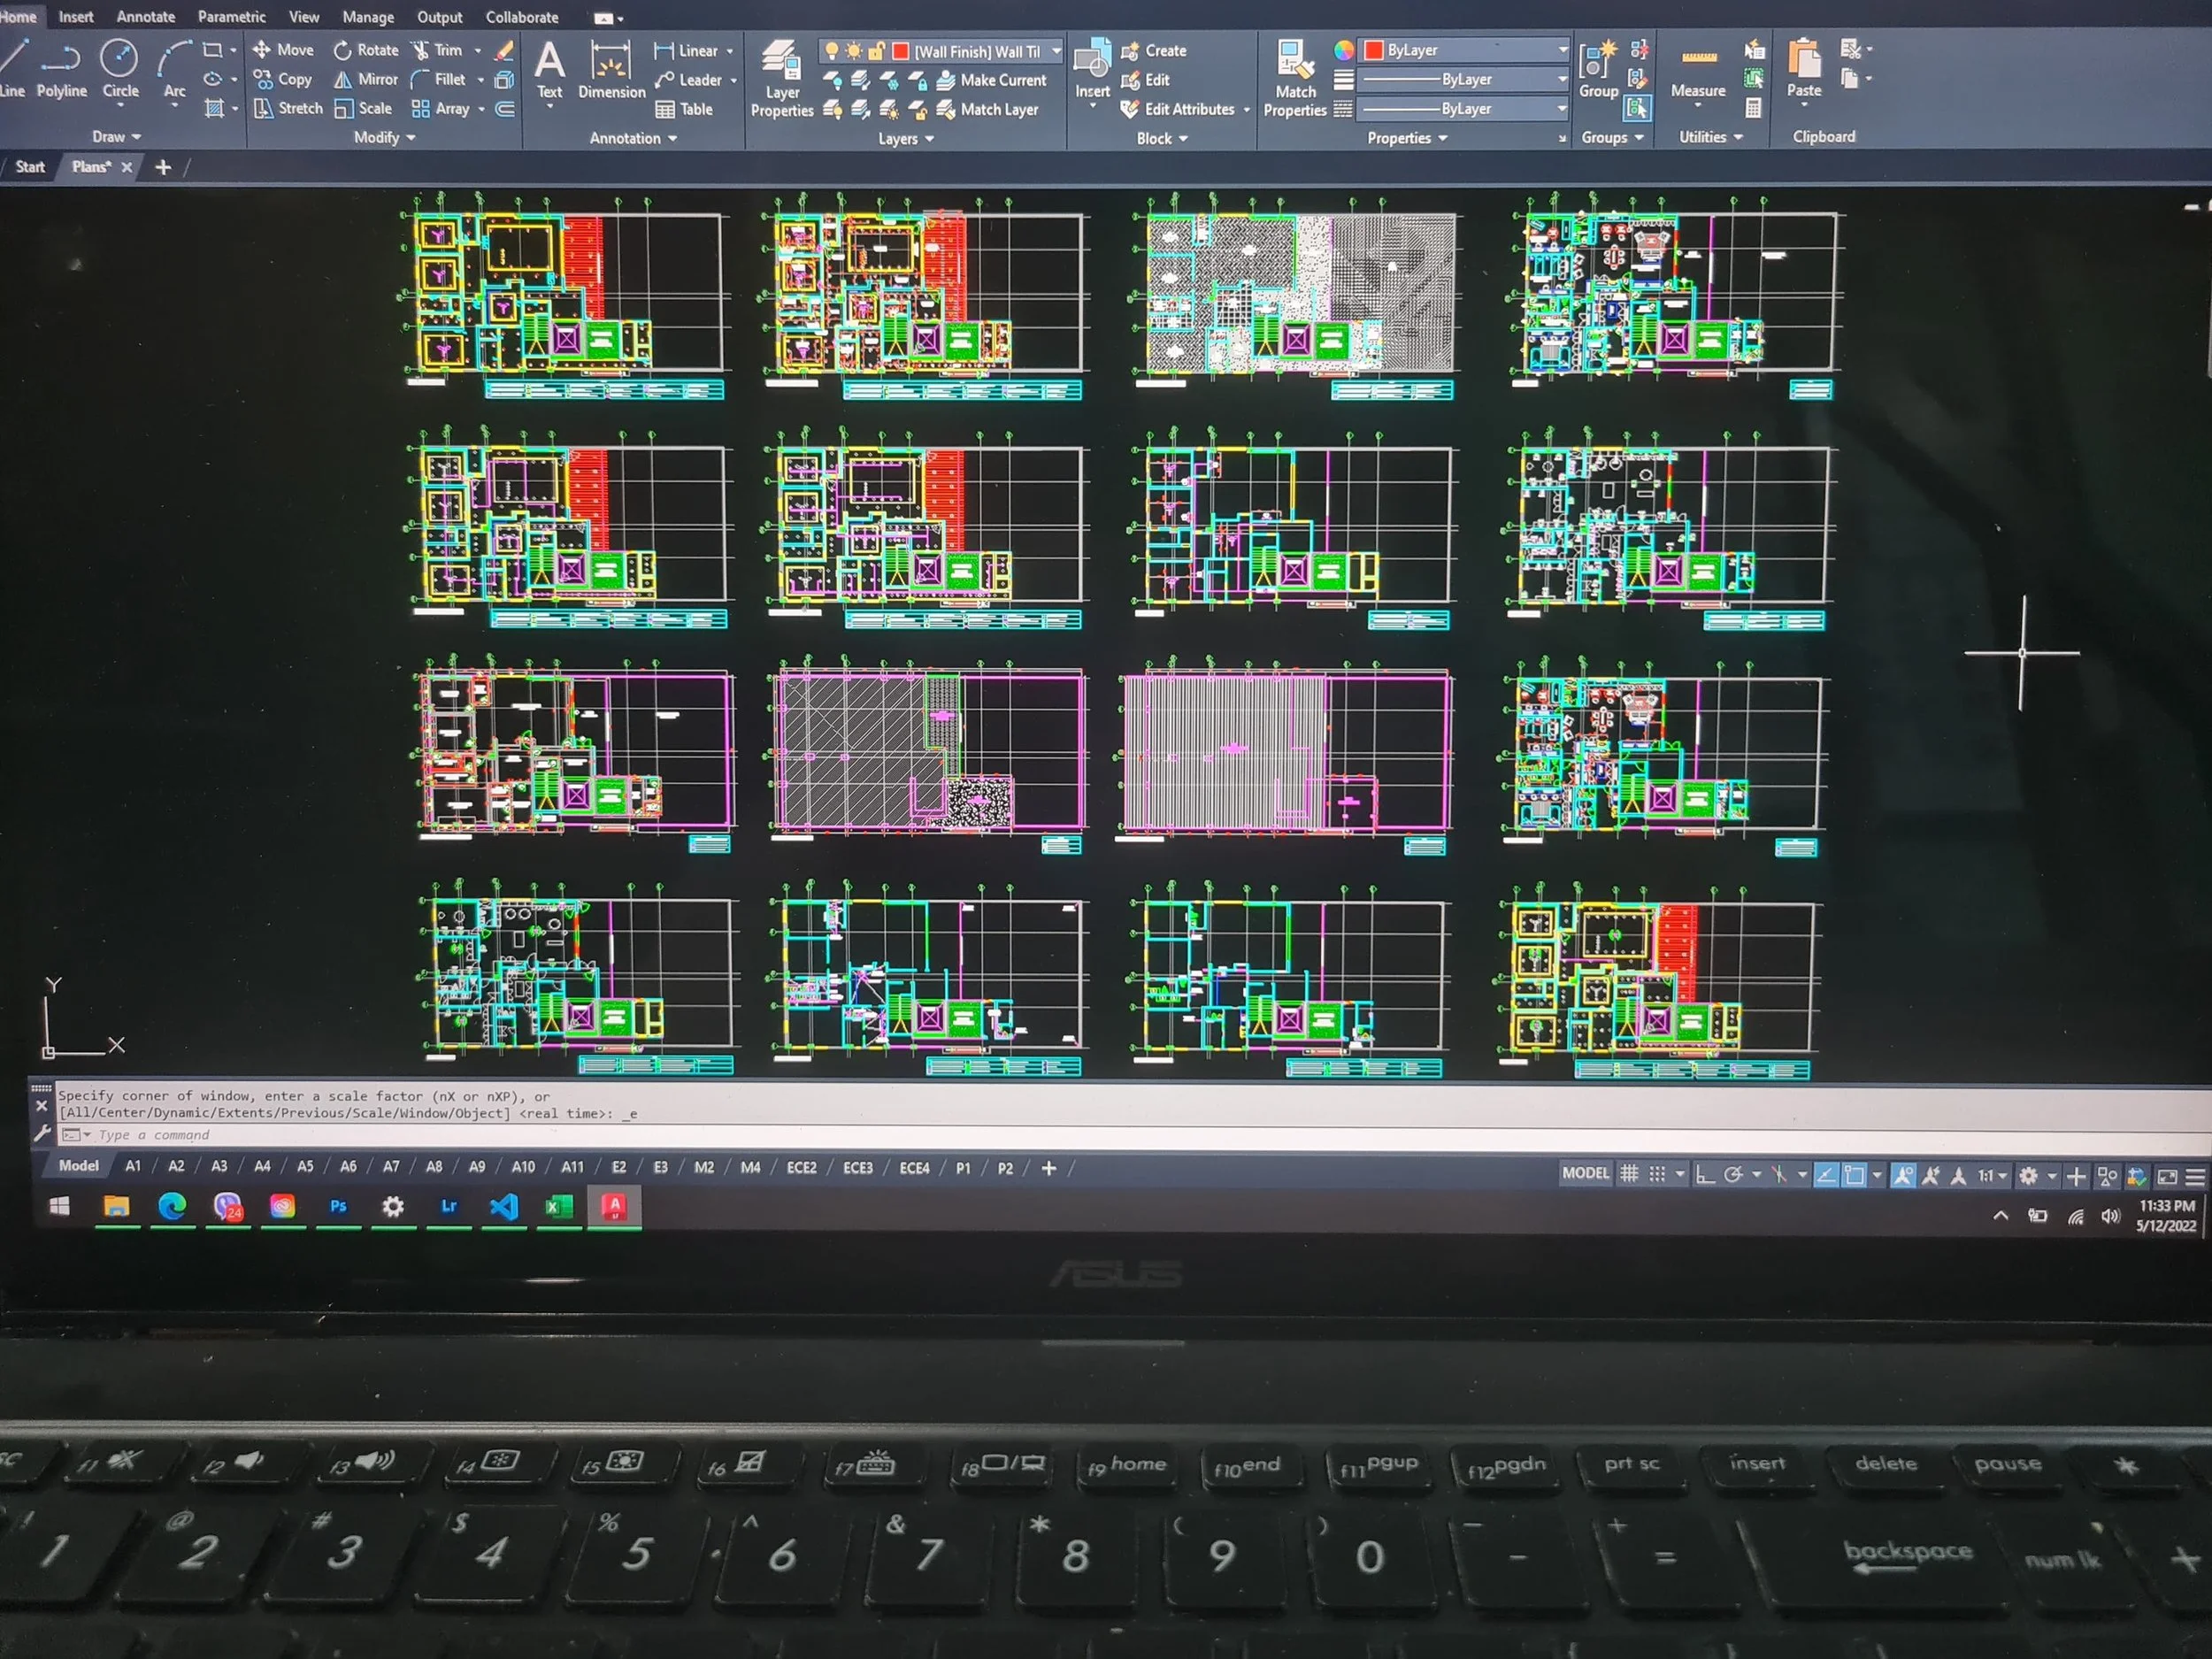Click the red ByLayer color swatch
The width and height of the screenshot is (2212, 1659).
tap(1374, 50)
